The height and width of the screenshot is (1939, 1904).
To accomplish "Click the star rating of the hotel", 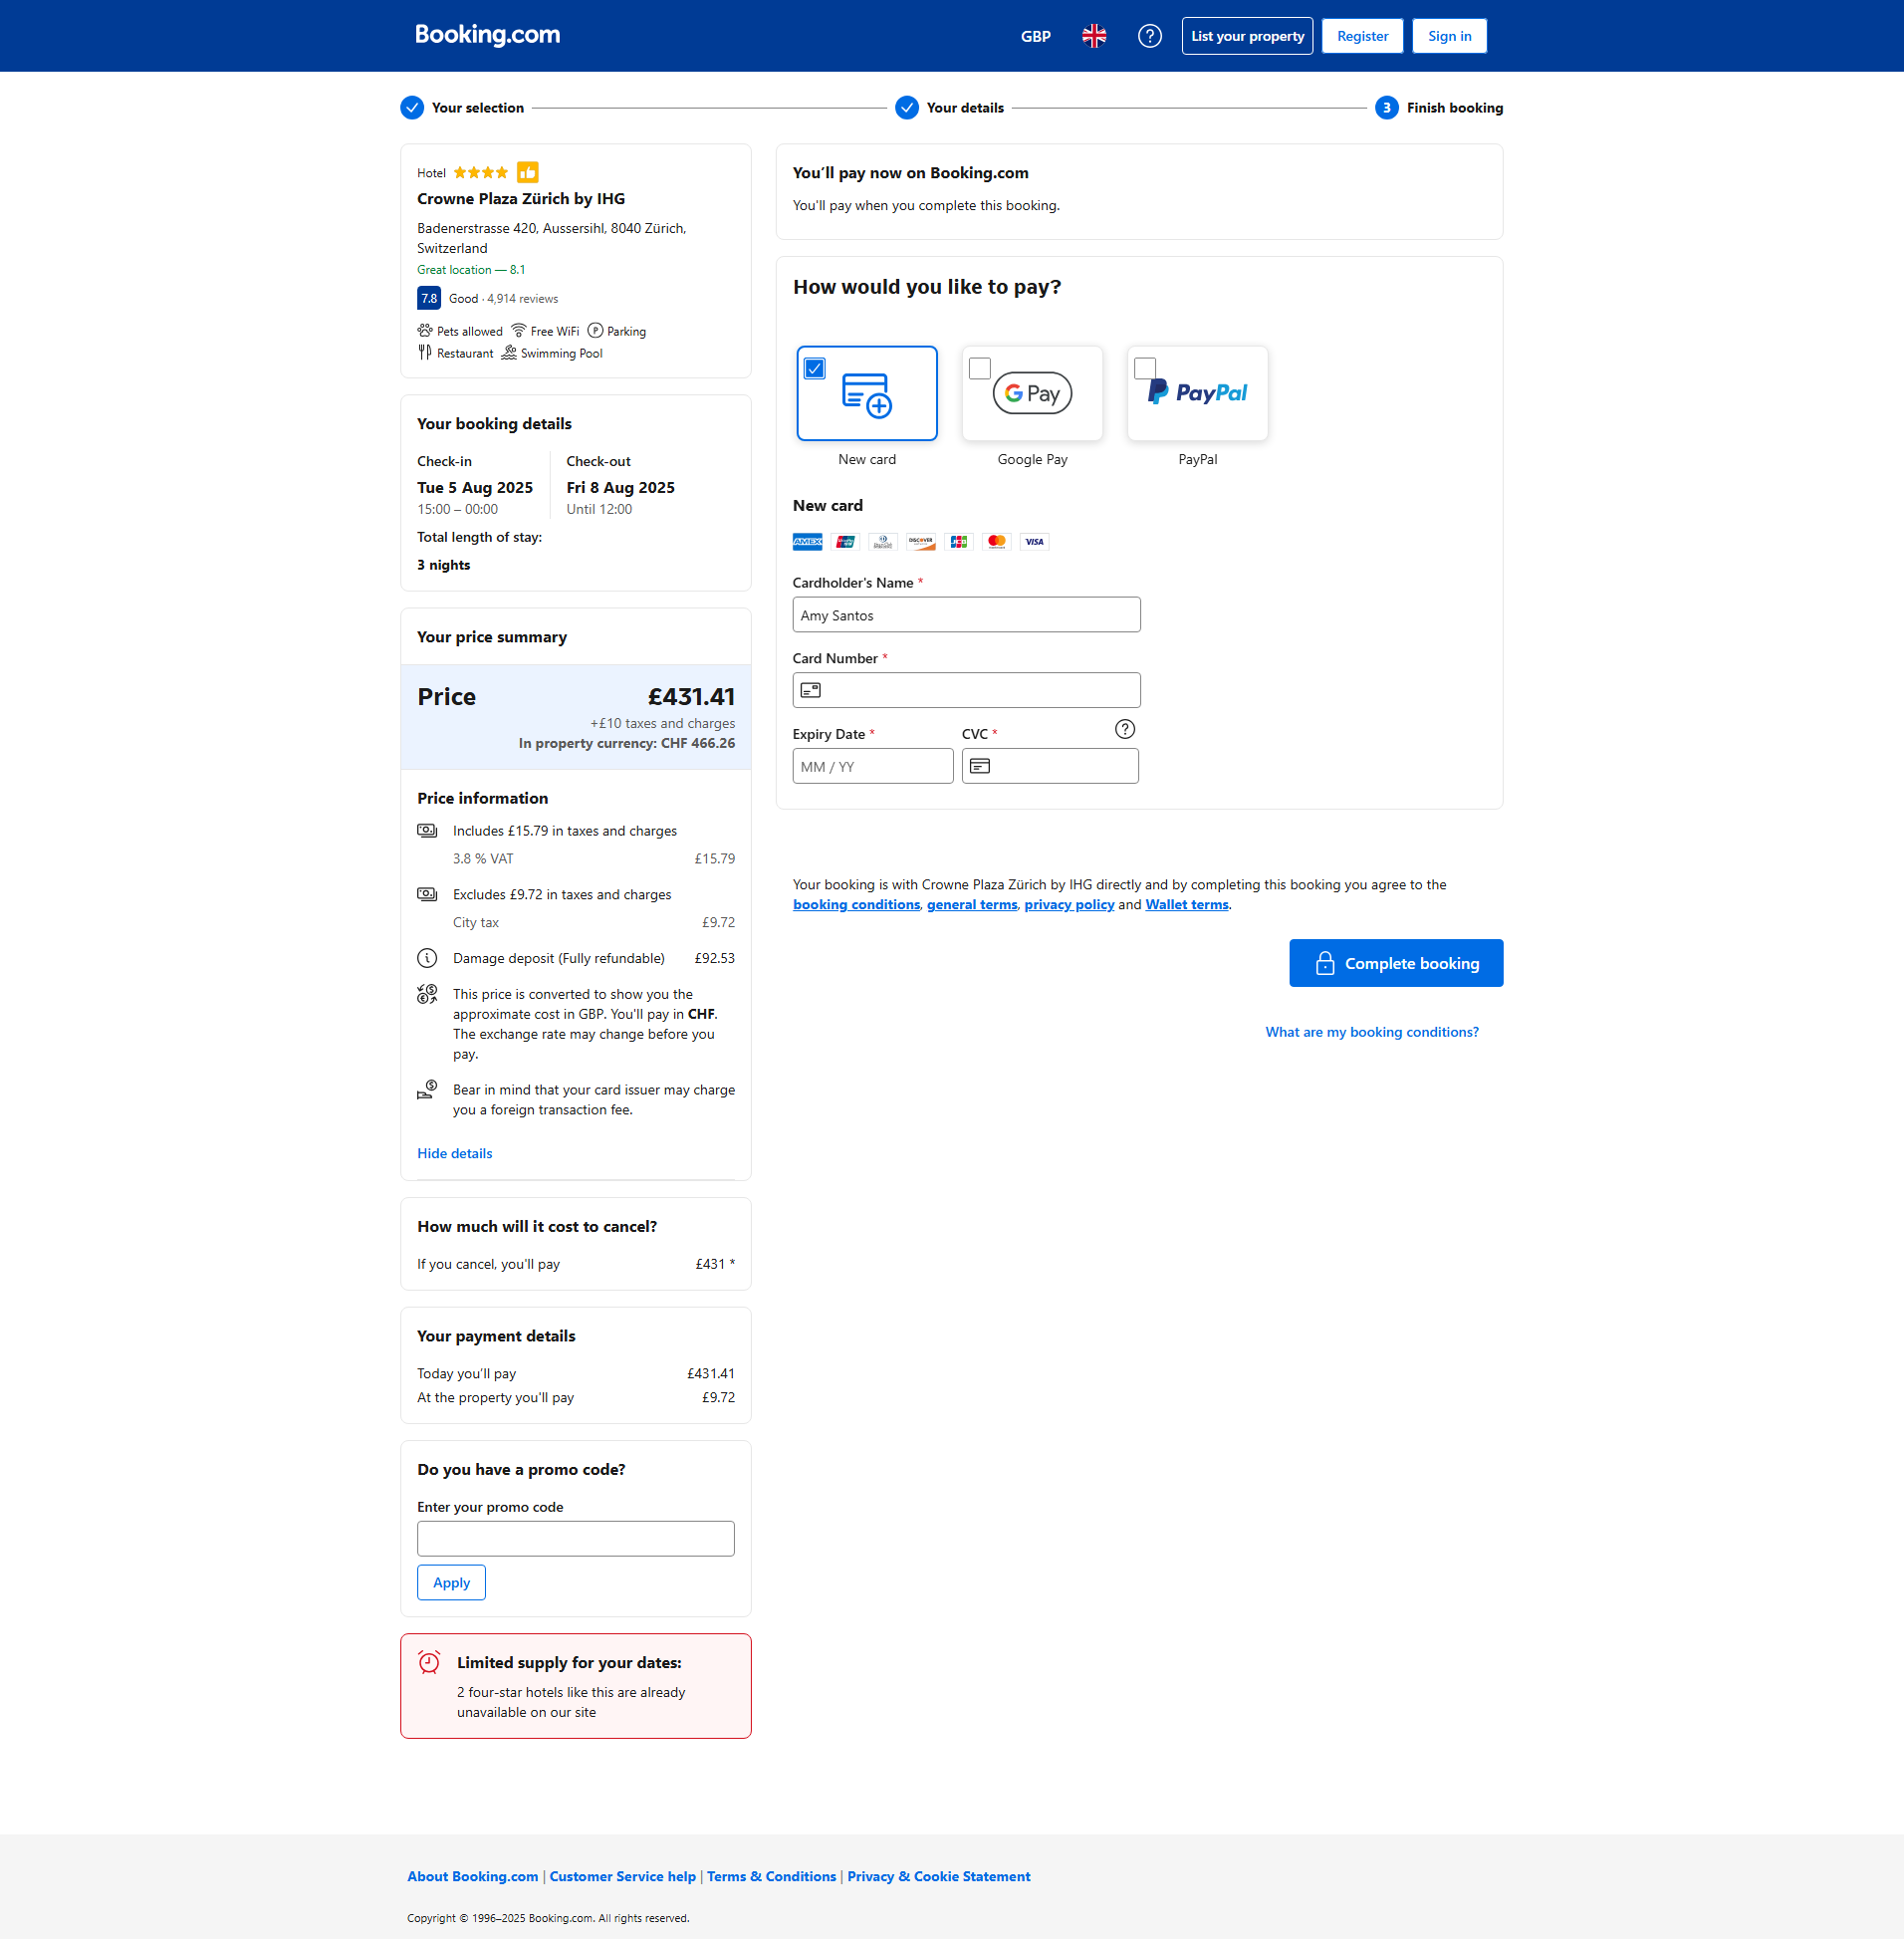I will (x=481, y=173).
